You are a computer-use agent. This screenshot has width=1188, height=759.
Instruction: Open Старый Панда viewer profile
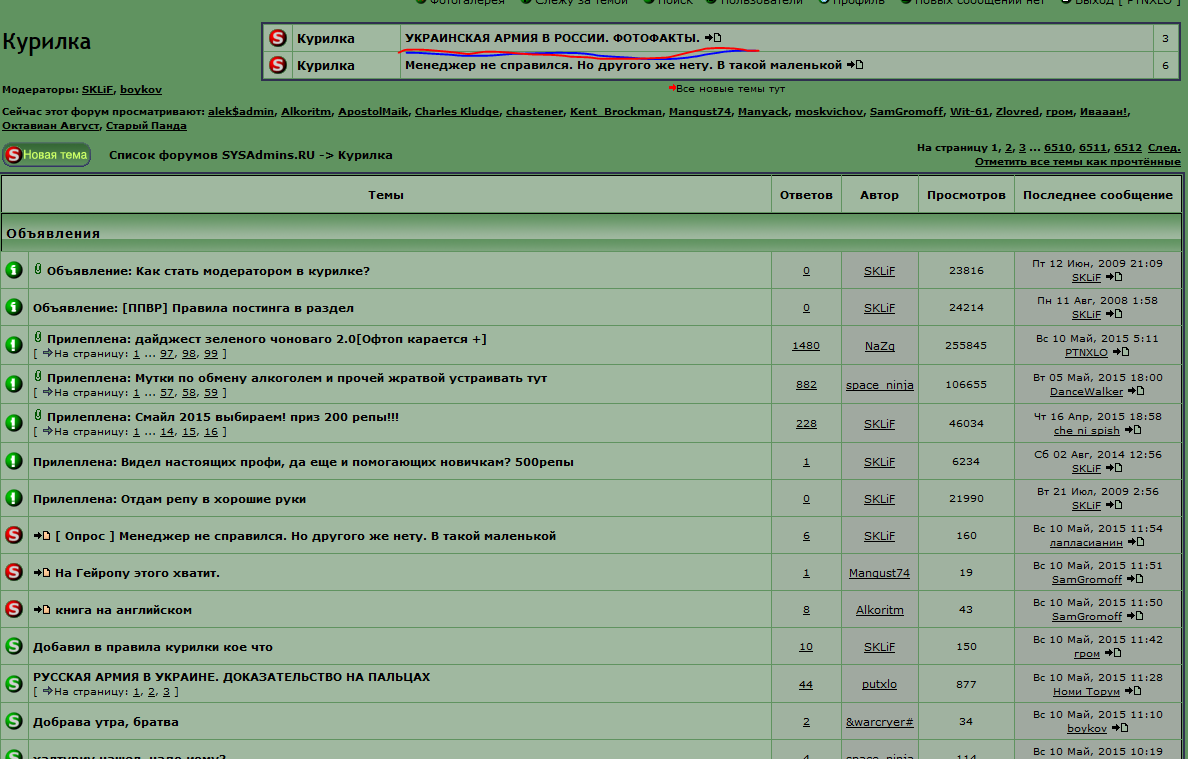(x=146, y=126)
